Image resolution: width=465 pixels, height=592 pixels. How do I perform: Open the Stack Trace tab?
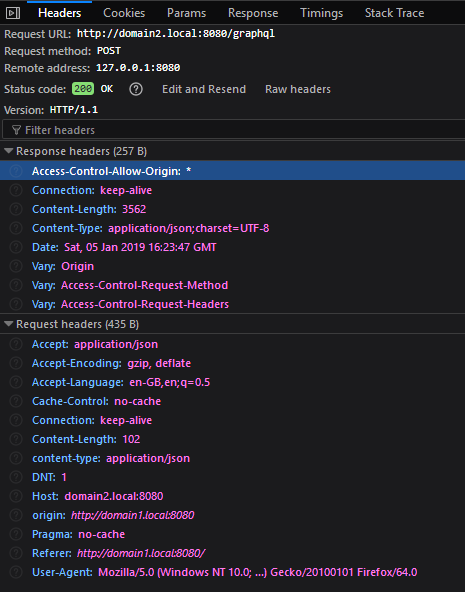pyautogui.click(x=394, y=13)
